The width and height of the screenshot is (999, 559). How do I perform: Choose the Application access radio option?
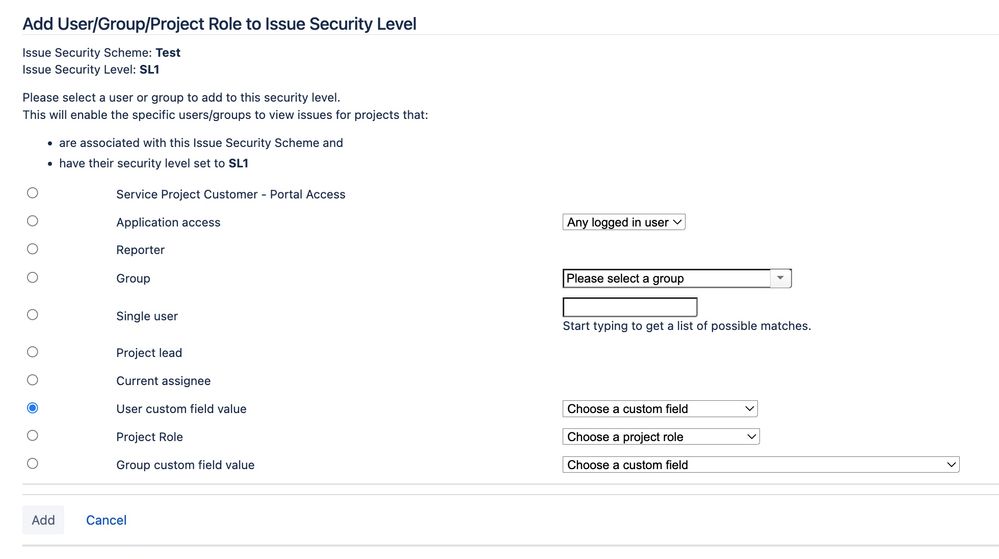[33, 221]
